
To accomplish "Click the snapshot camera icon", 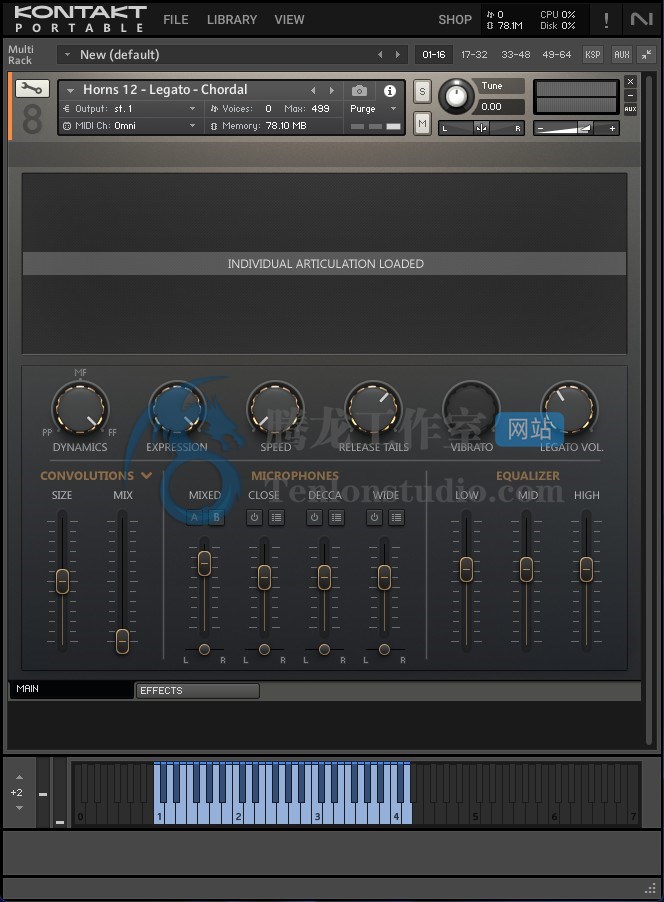I will (x=359, y=91).
